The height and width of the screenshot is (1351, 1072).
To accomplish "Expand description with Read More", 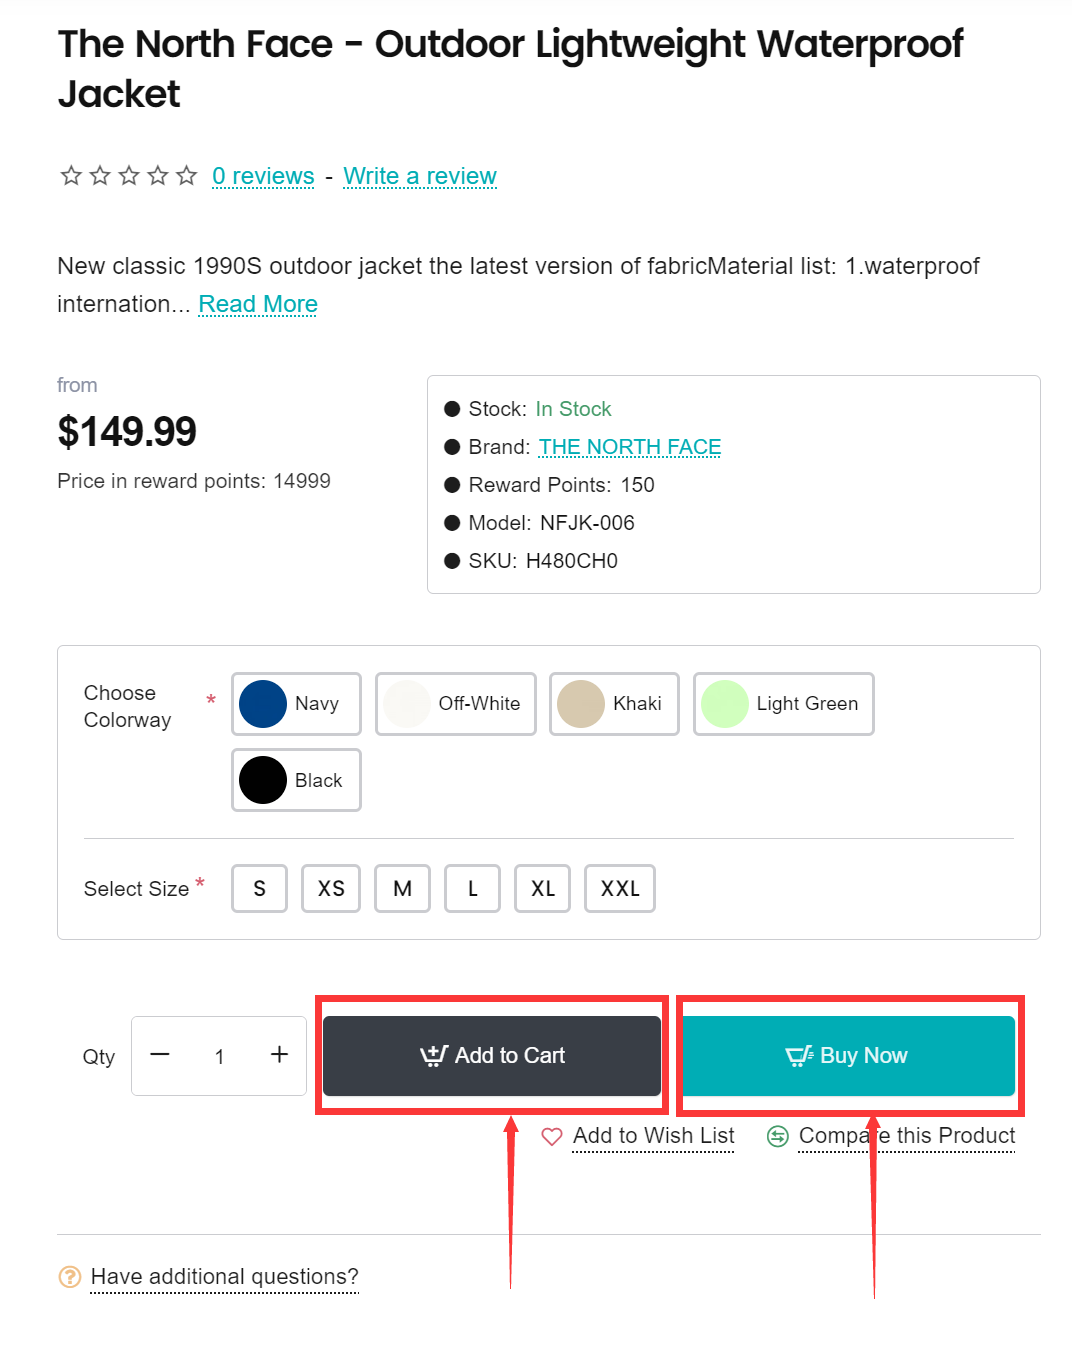I will coord(258,304).
